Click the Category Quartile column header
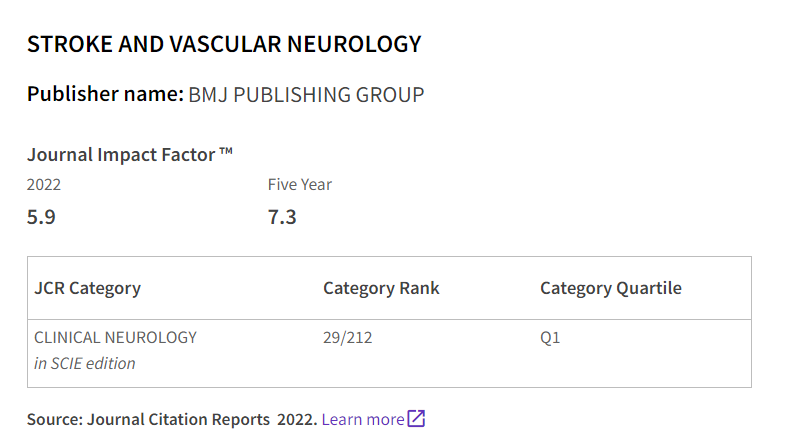 pos(610,288)
